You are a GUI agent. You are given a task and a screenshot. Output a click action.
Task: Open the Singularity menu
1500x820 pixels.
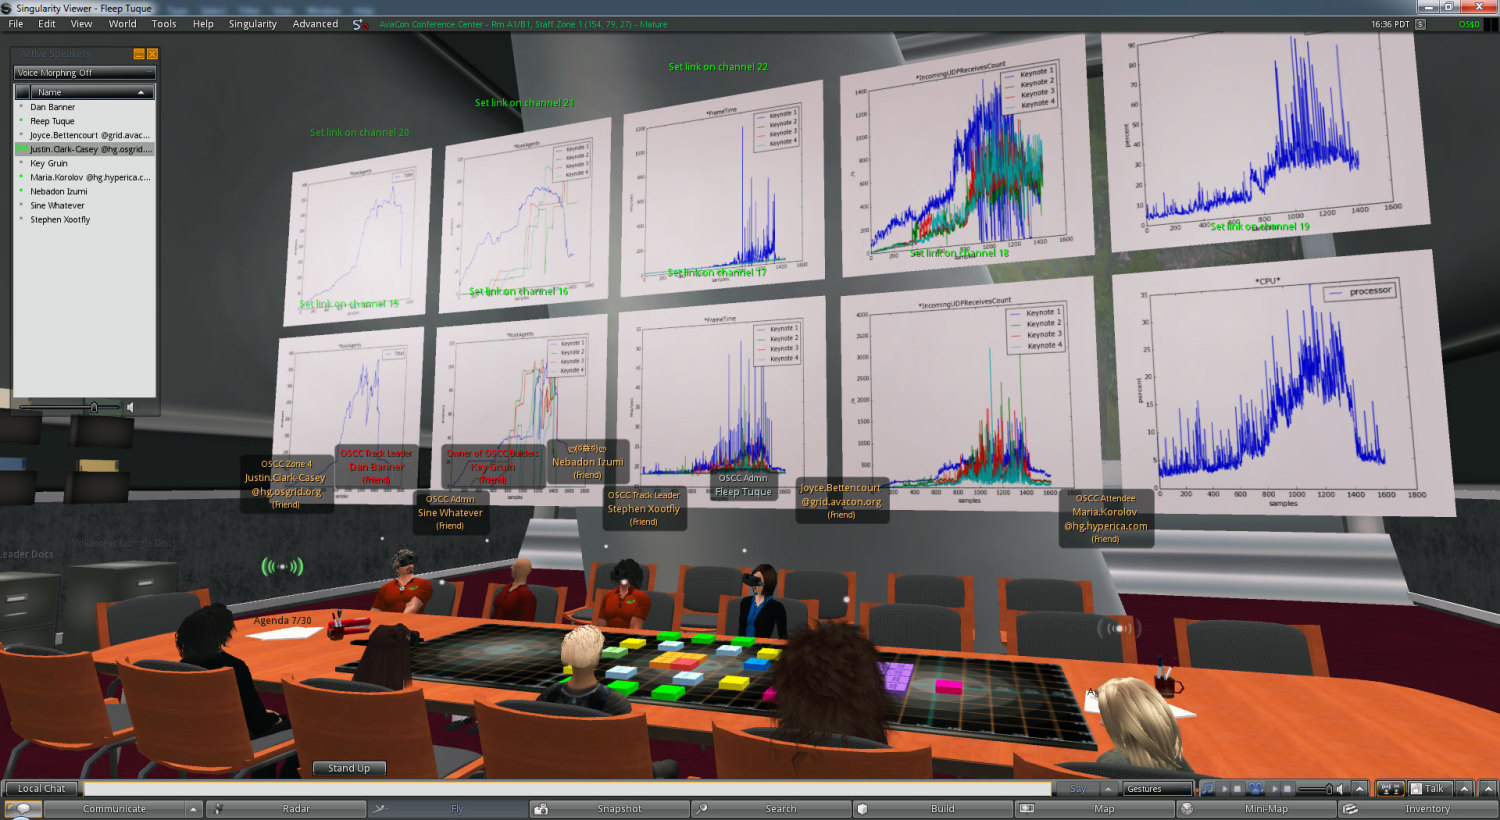coord(252,24)
